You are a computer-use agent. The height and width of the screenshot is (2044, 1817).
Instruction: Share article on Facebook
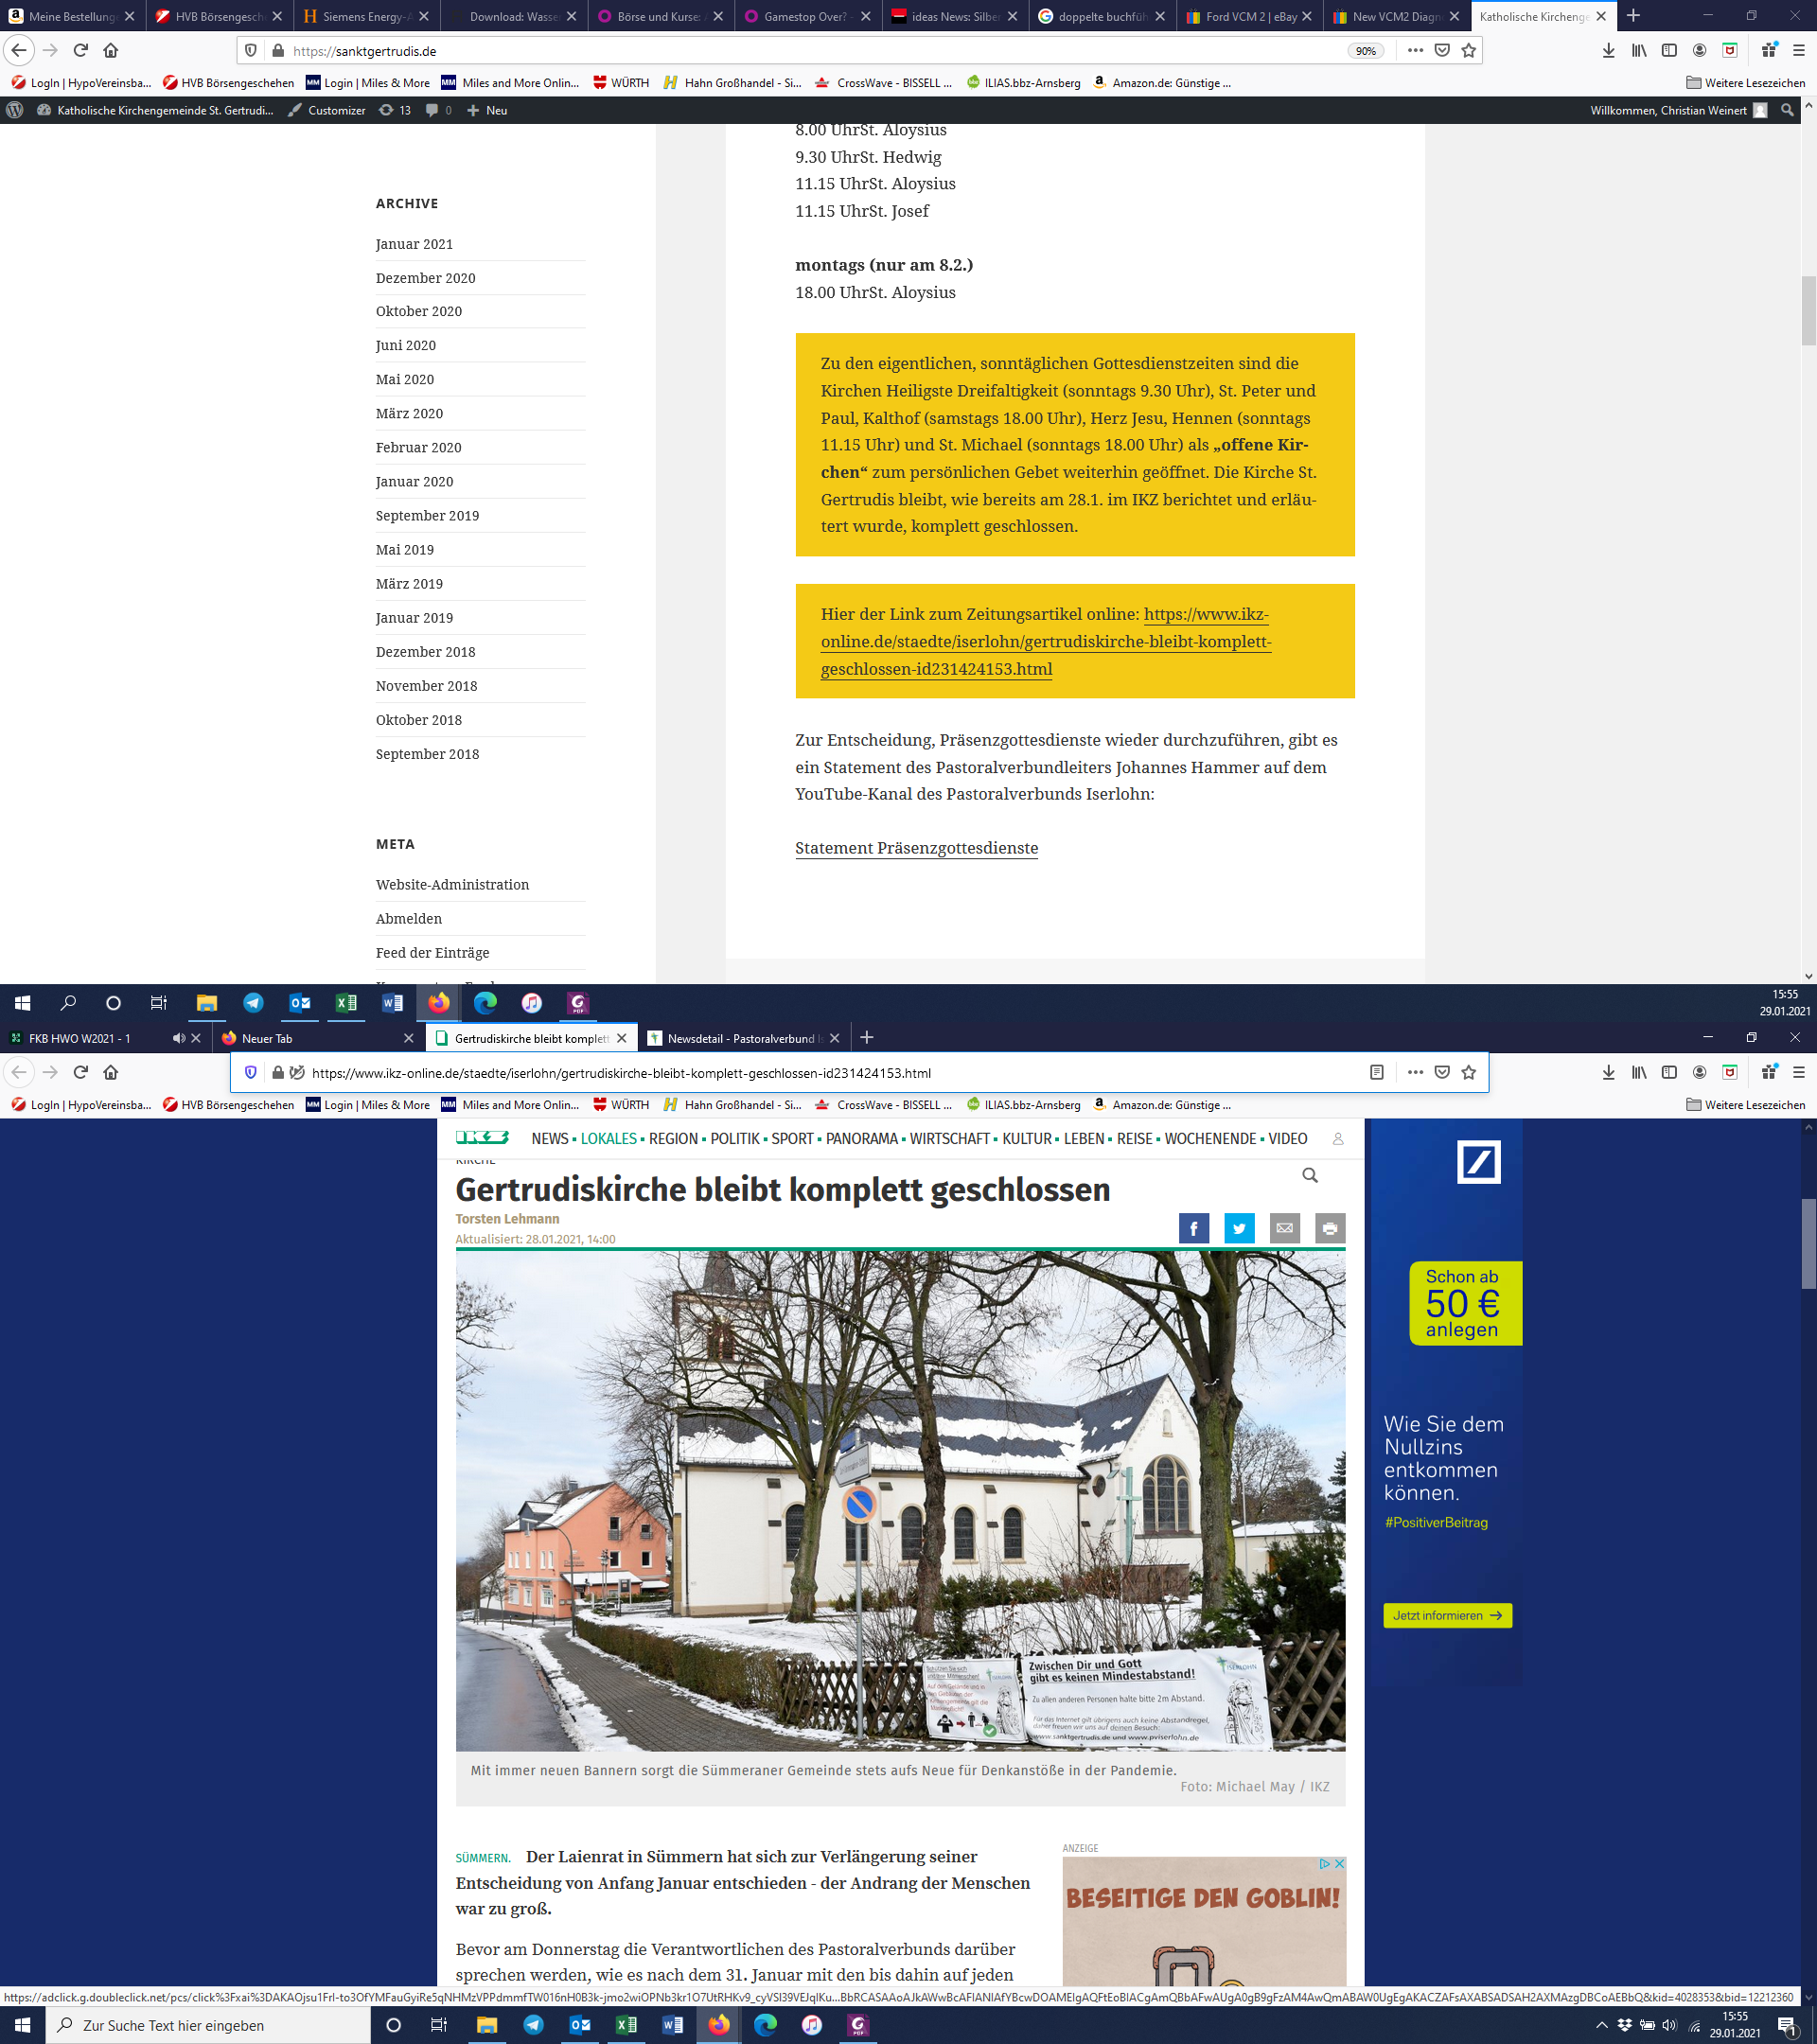[x=1193, y=1228]
